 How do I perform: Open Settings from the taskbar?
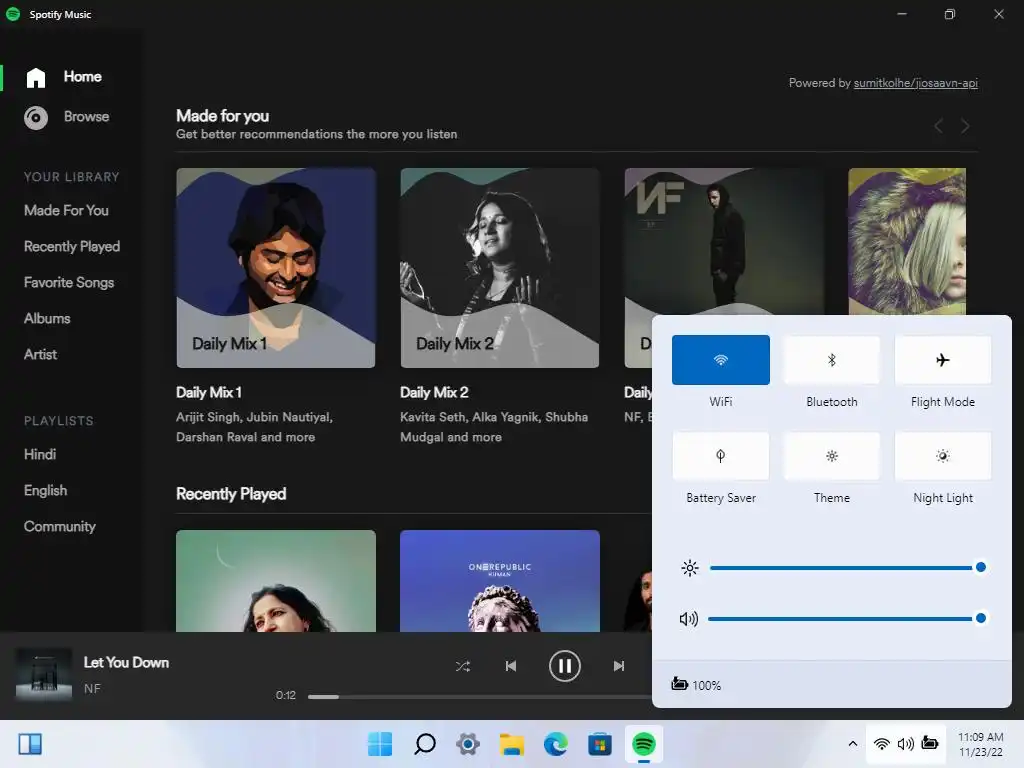pos(468,744)
